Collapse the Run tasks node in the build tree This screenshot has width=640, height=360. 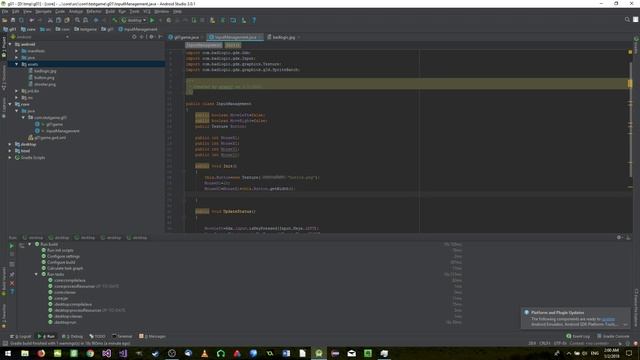tap(36, 274)
